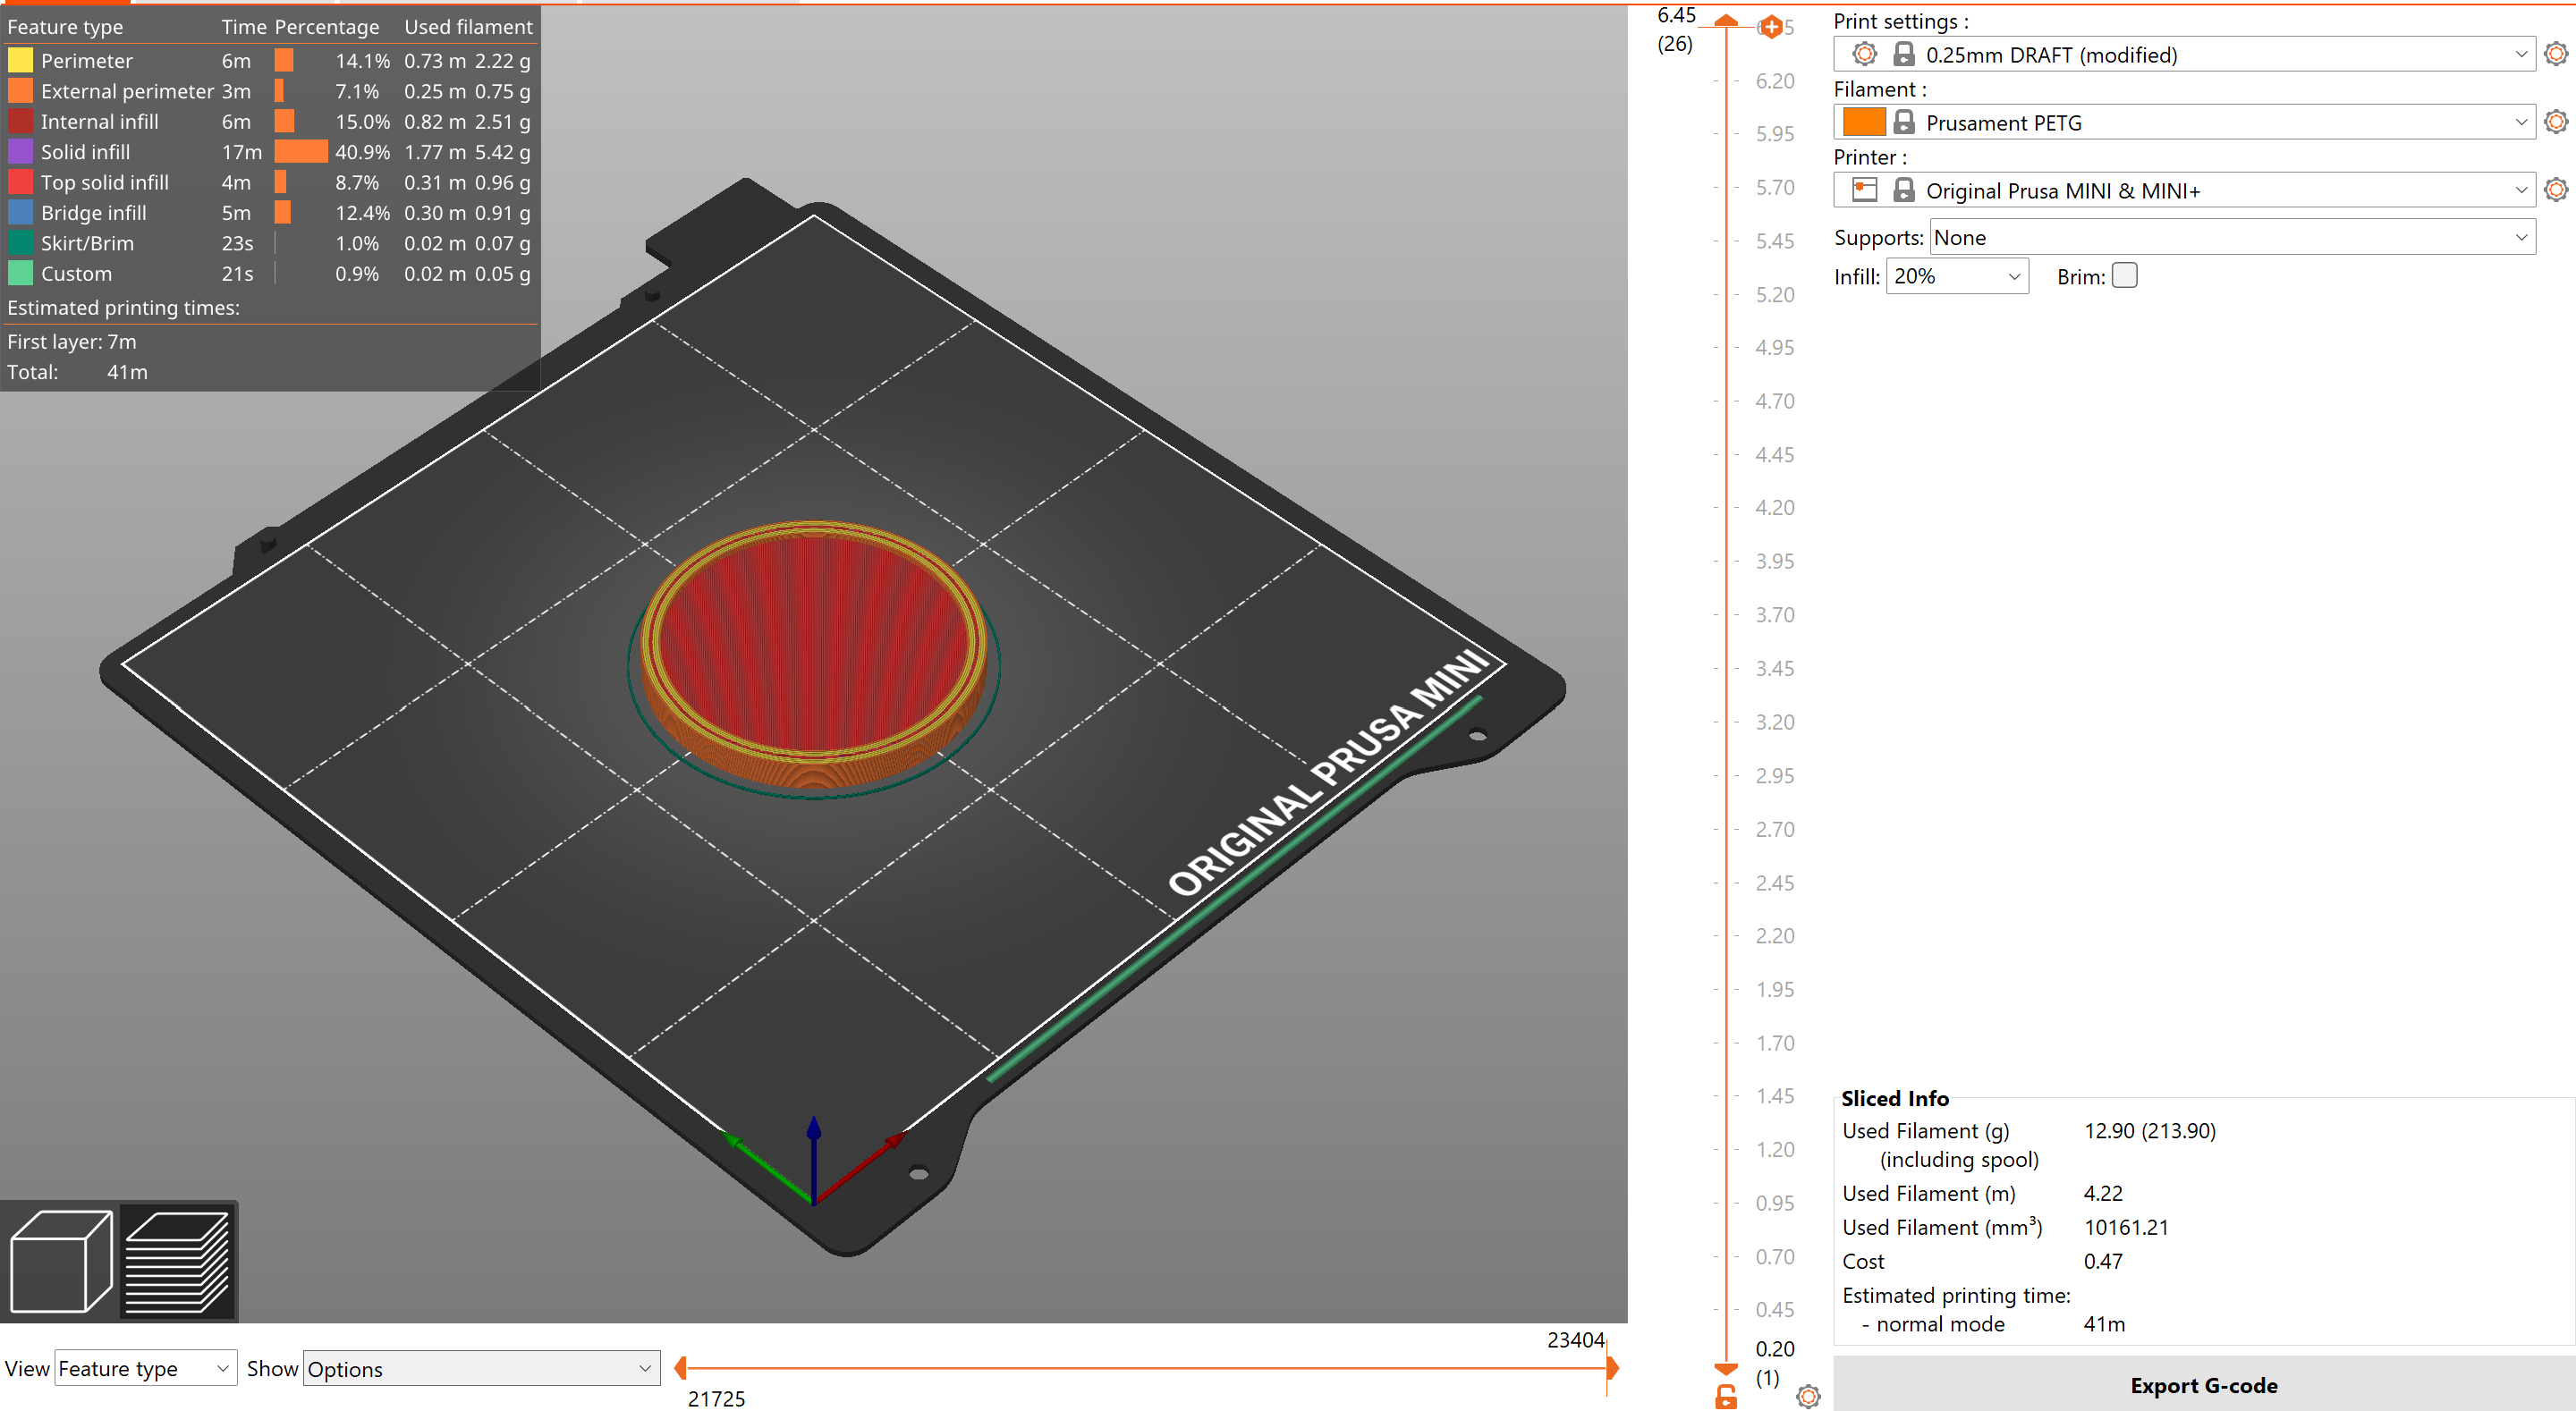
Task: Open Printer preset edit cog
Action: click(x=2555, y=190)
